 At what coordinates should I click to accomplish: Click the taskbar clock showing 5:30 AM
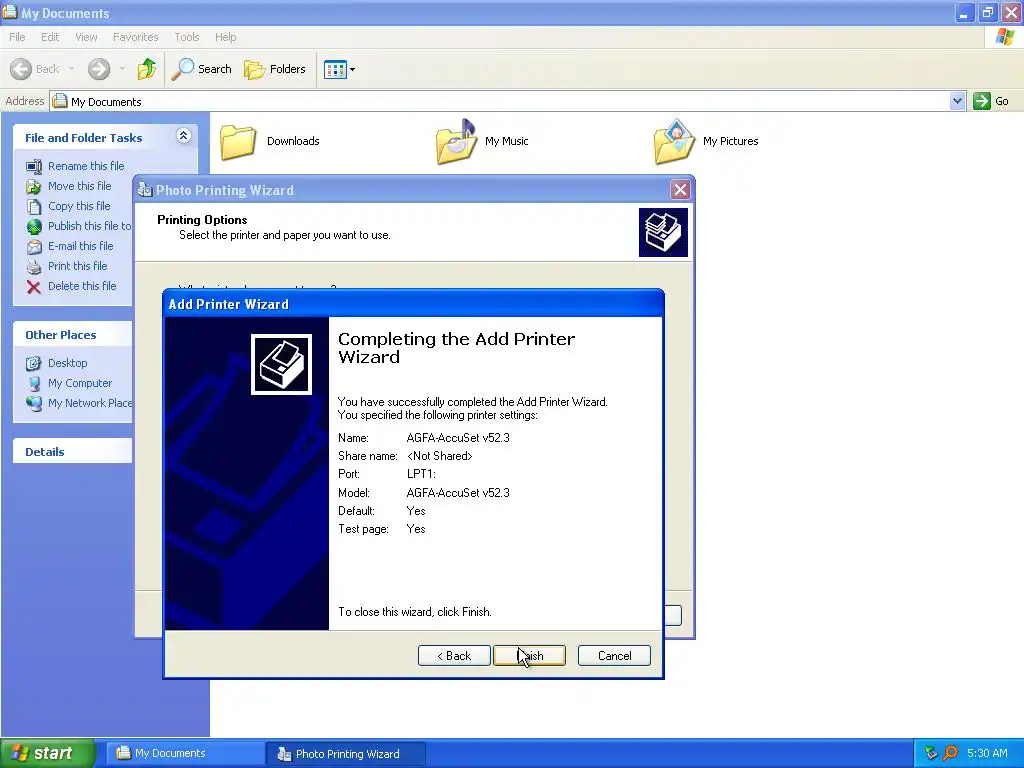[987, 753]
